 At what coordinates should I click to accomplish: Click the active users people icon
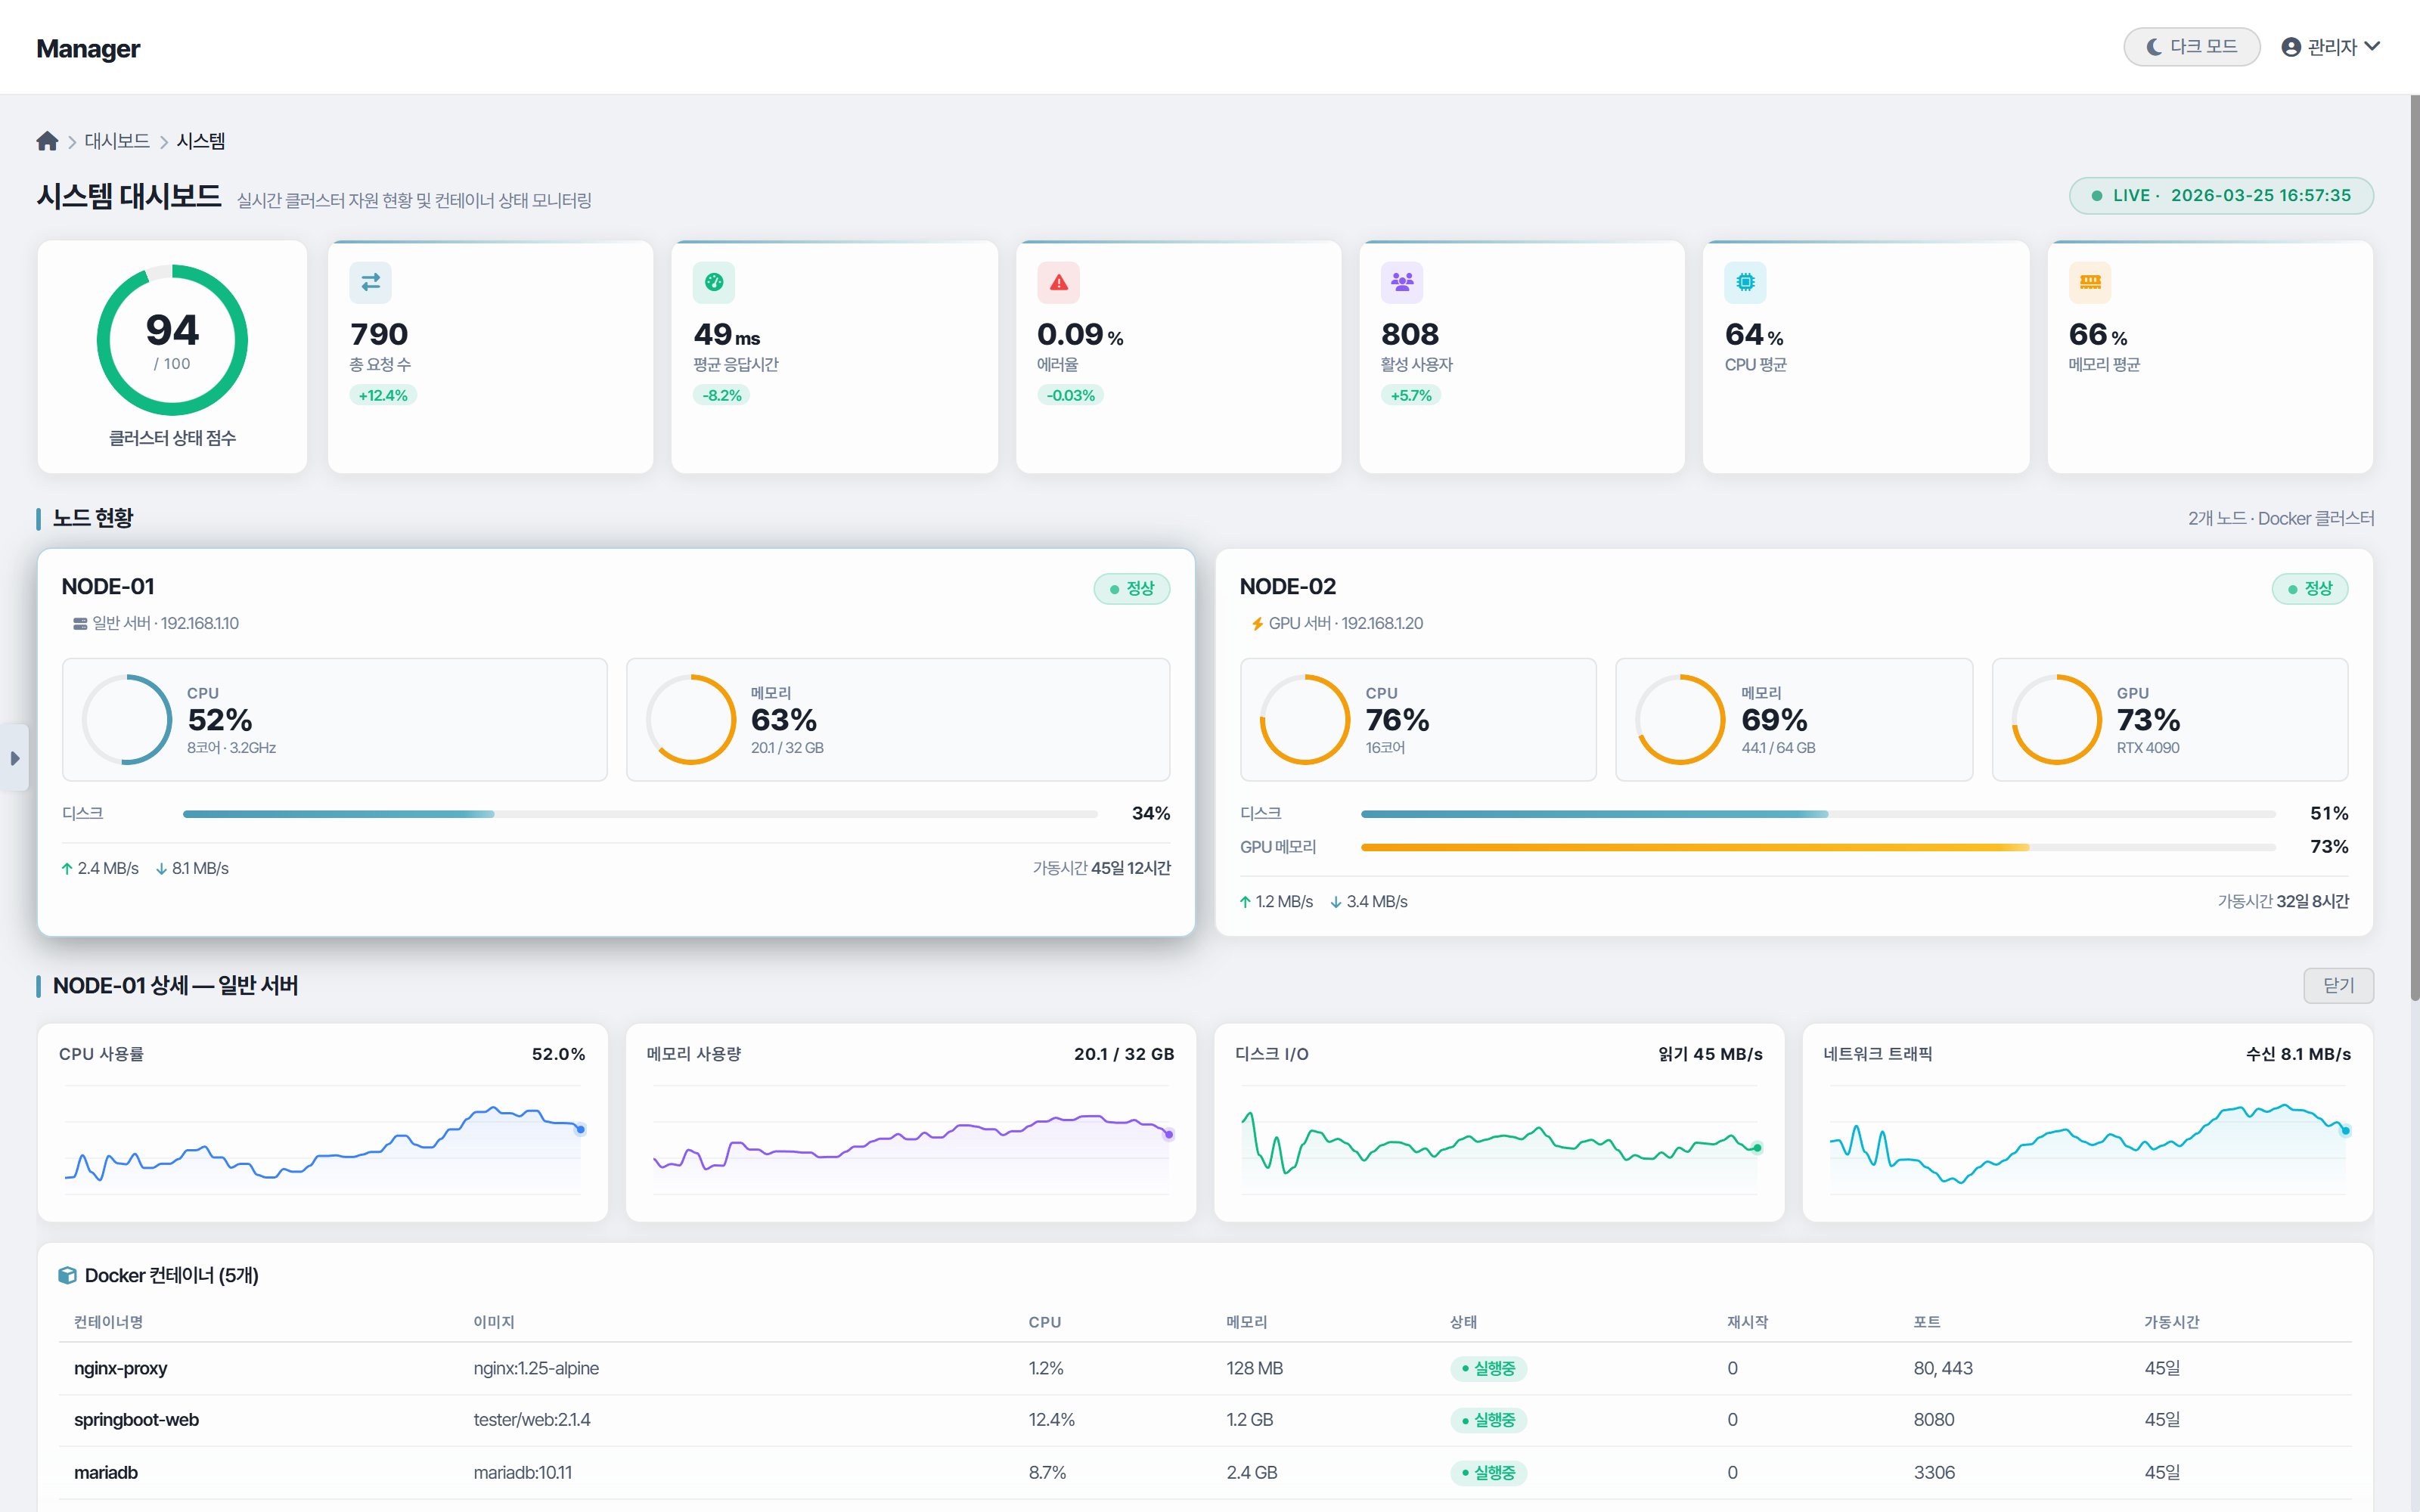point(1401,282)
